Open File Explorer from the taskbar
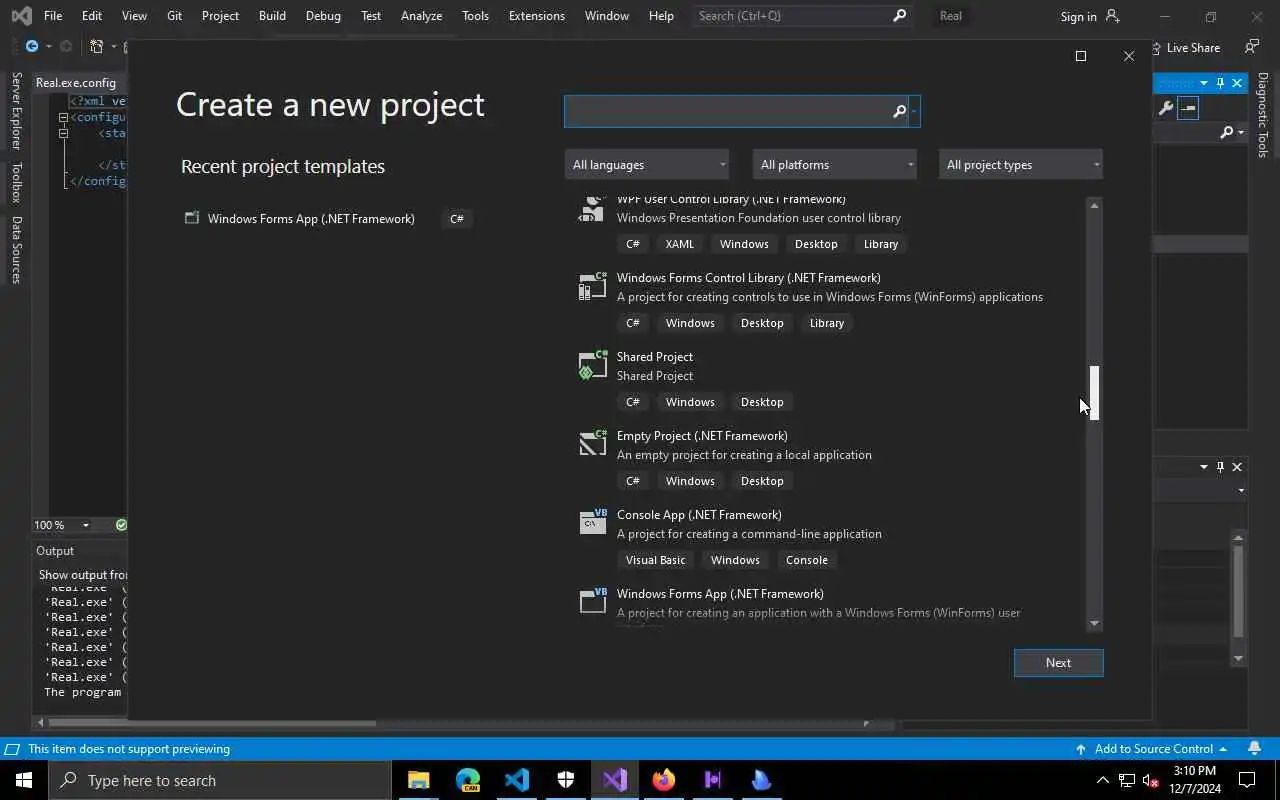 click(418, 780)
